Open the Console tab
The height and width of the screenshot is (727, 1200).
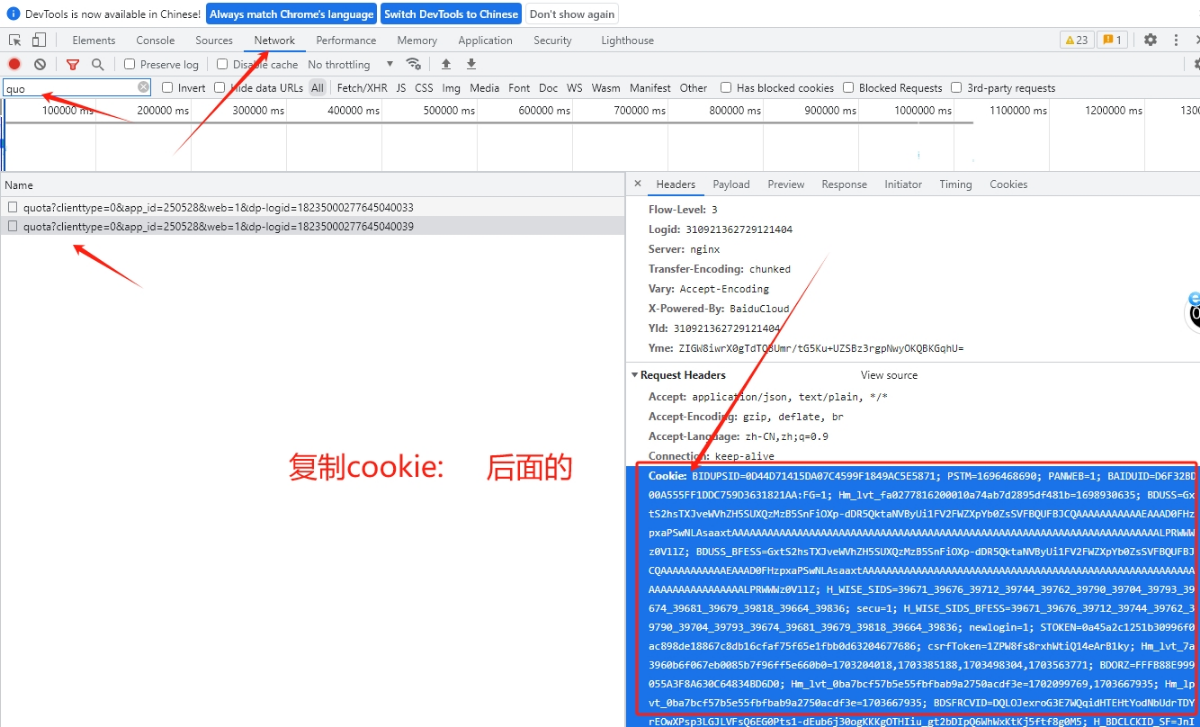pos(155,40)
